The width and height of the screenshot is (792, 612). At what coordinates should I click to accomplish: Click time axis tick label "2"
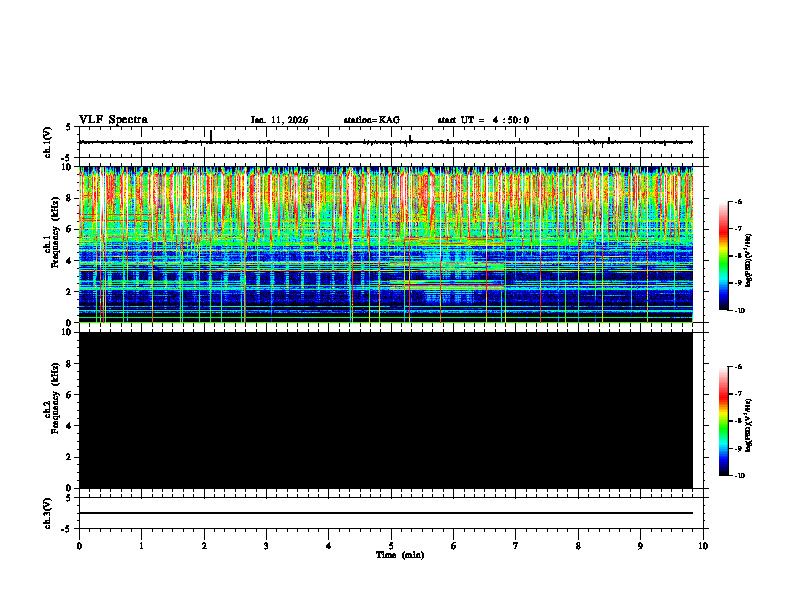pos(204,546)
